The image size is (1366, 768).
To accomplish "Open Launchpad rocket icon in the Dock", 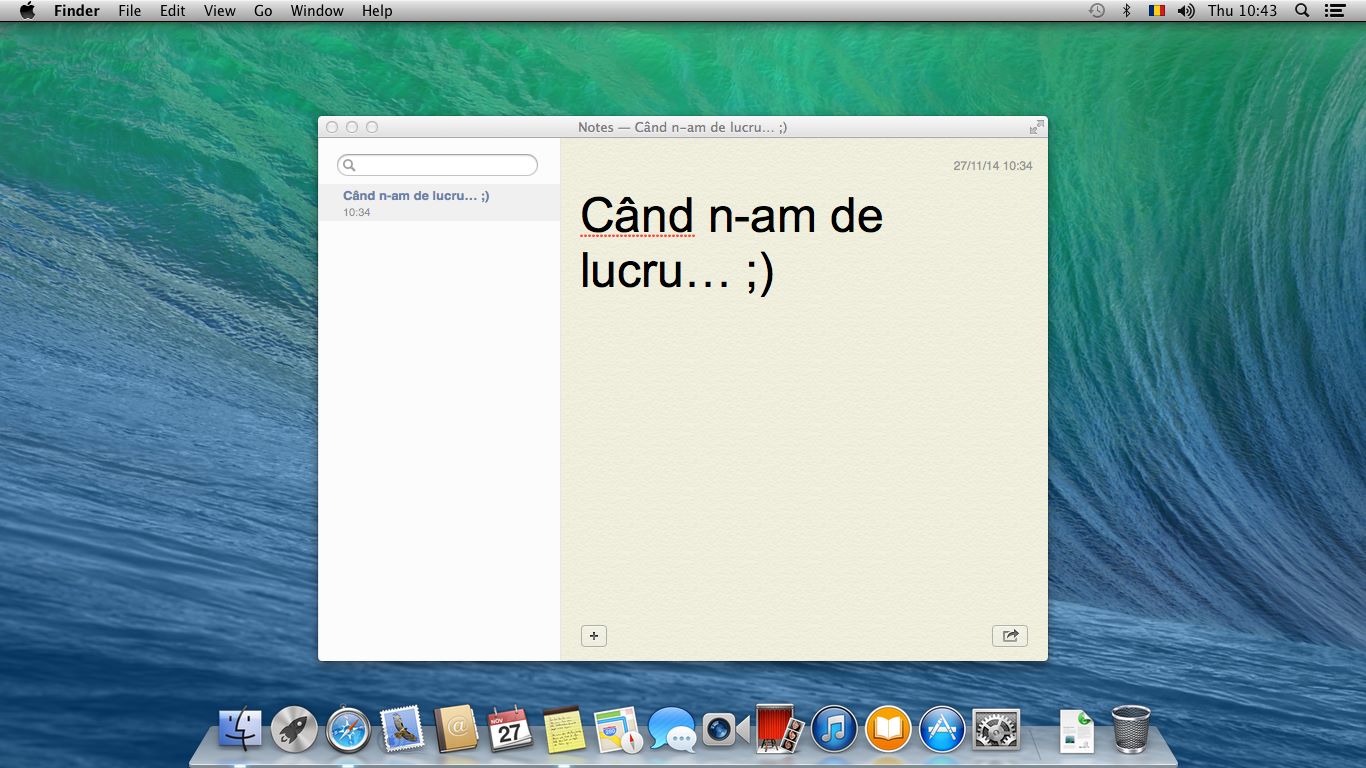I will [x=294, y=730].
